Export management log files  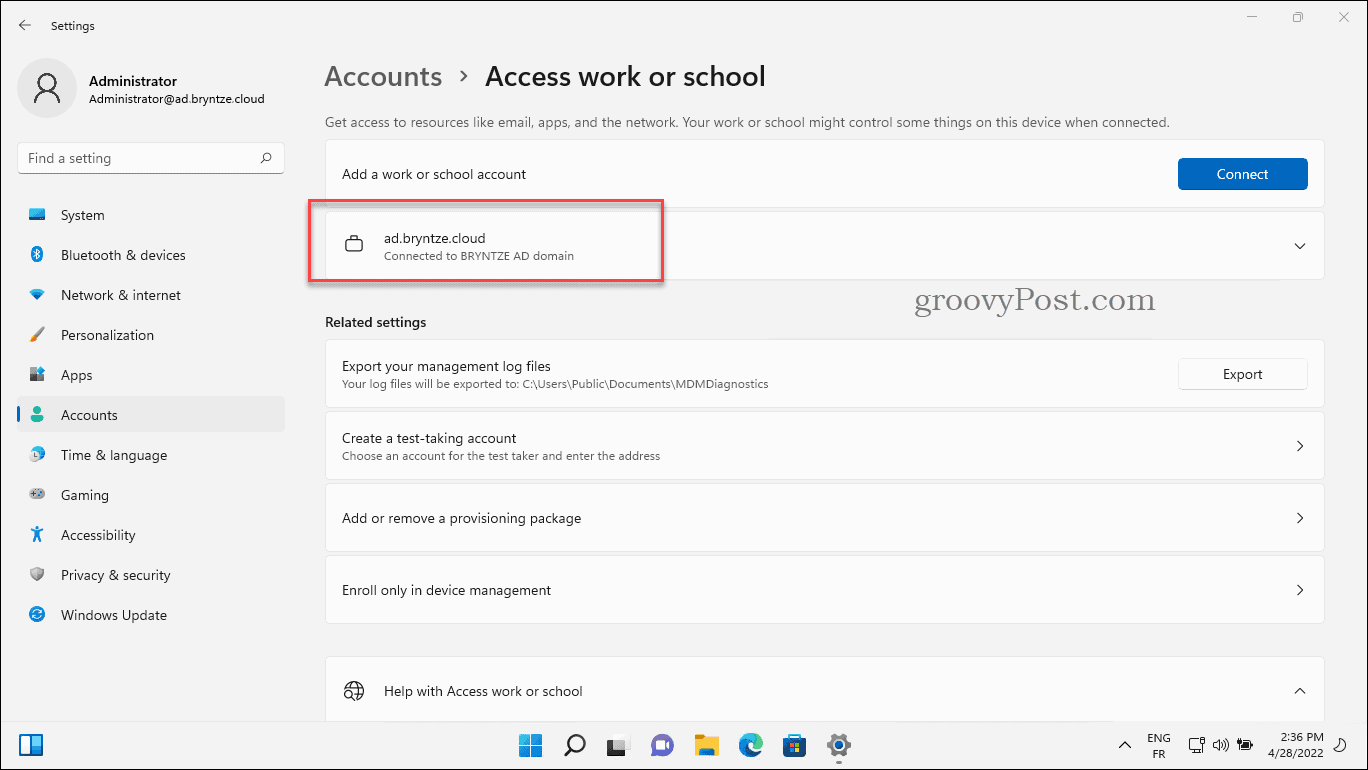point(1242,374)
